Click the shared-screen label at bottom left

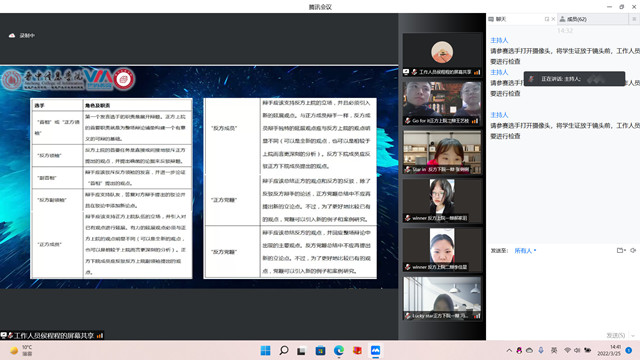coord(52,336)
